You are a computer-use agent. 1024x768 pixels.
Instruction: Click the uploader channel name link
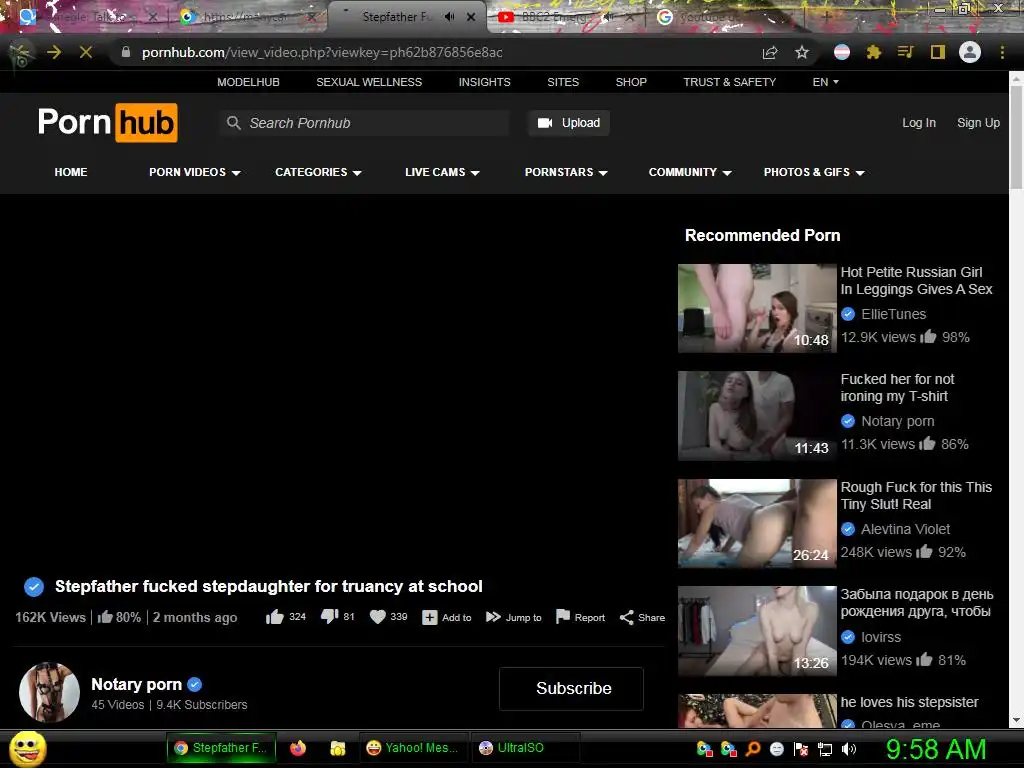136,684
